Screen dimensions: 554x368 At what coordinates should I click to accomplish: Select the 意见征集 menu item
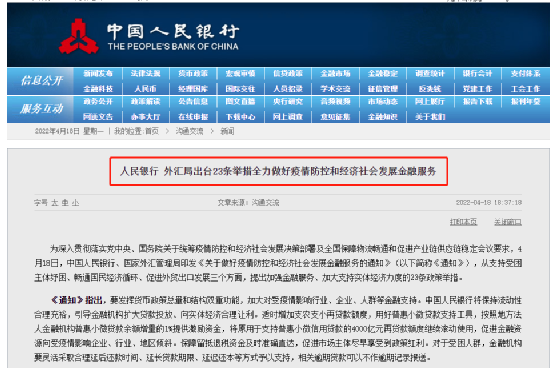[335, 117]
